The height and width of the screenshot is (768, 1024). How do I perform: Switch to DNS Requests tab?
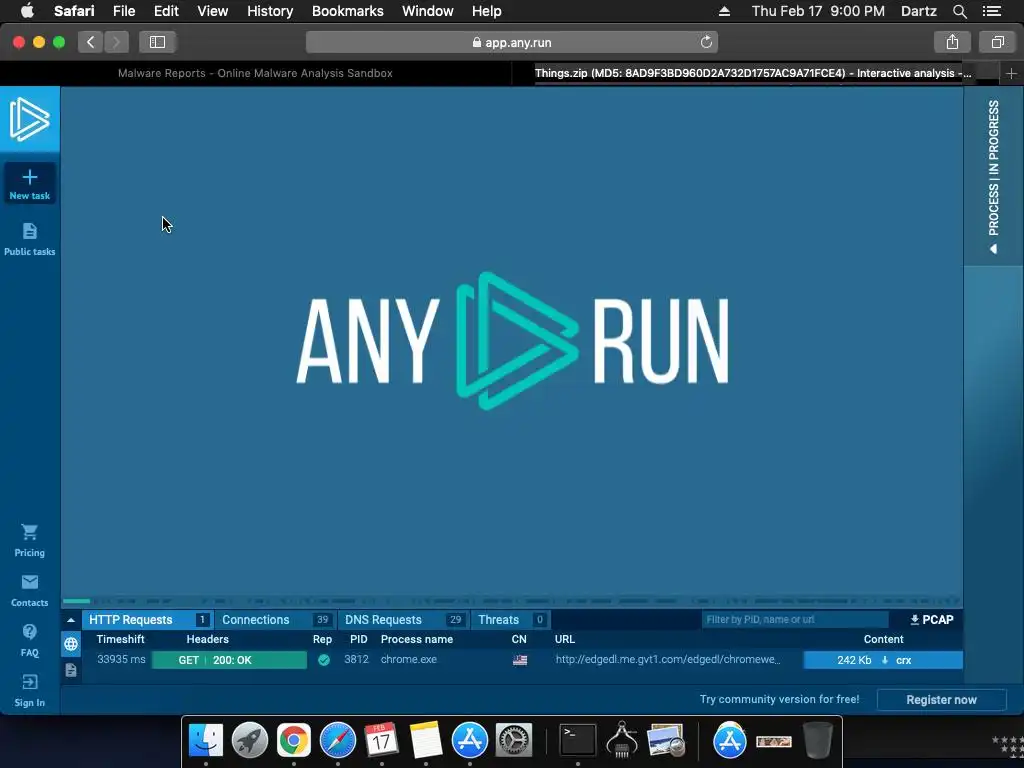(x=402, y=620)
